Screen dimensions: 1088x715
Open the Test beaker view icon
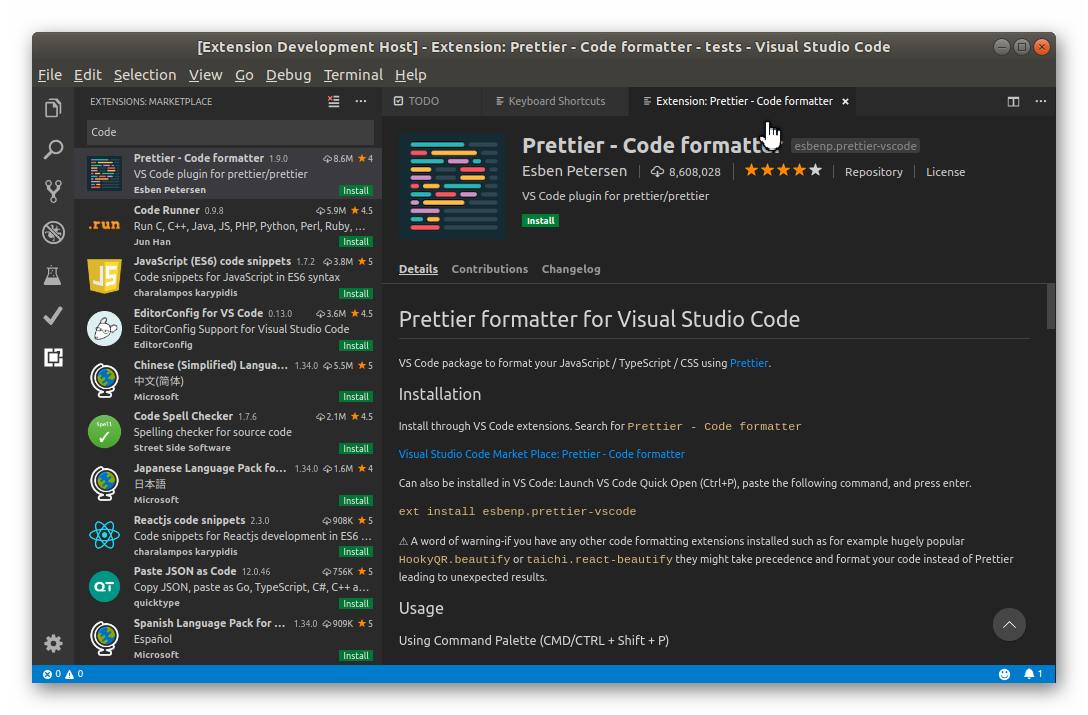pos(53,275)
